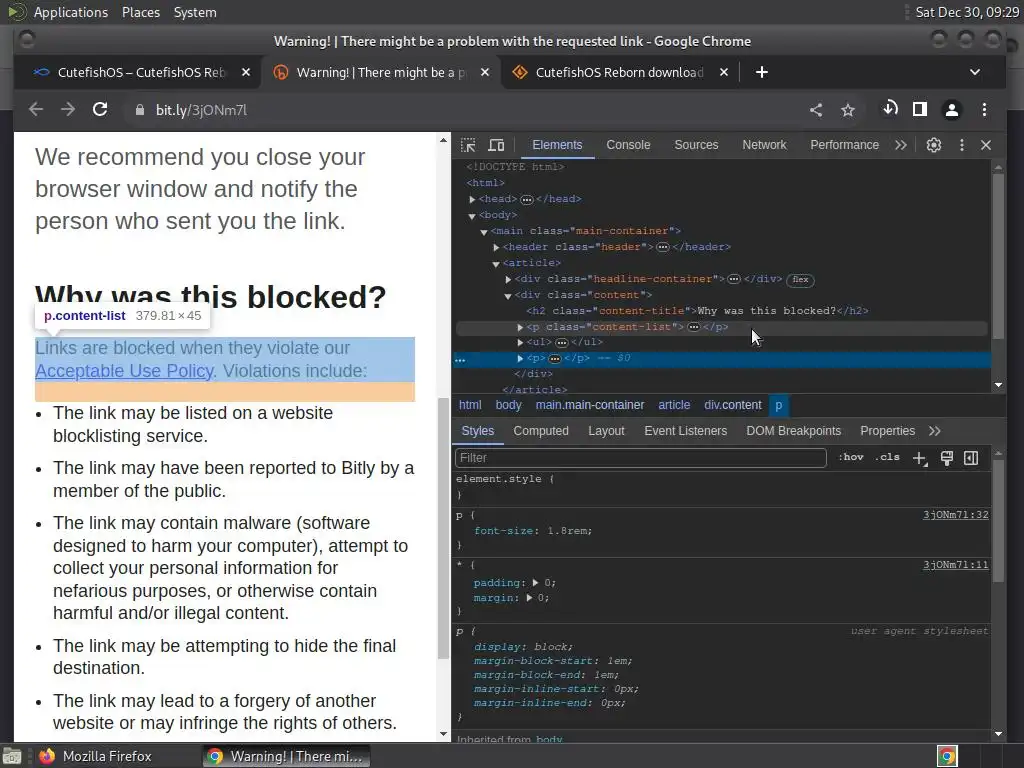Click the flex badge on the headline-container div

(x=800, y=280)
